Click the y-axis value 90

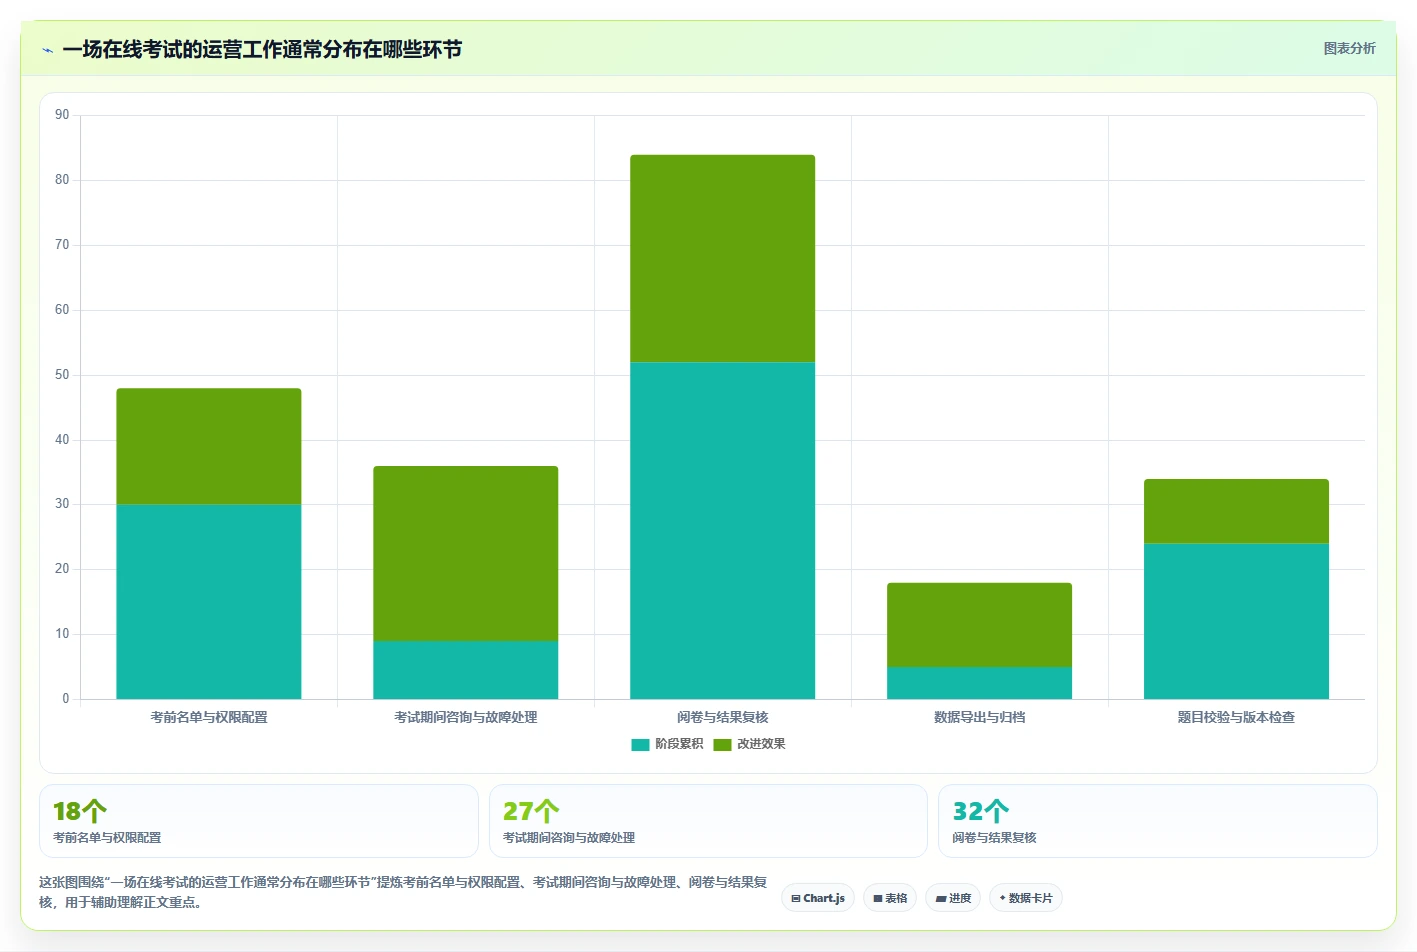[62, 115]
